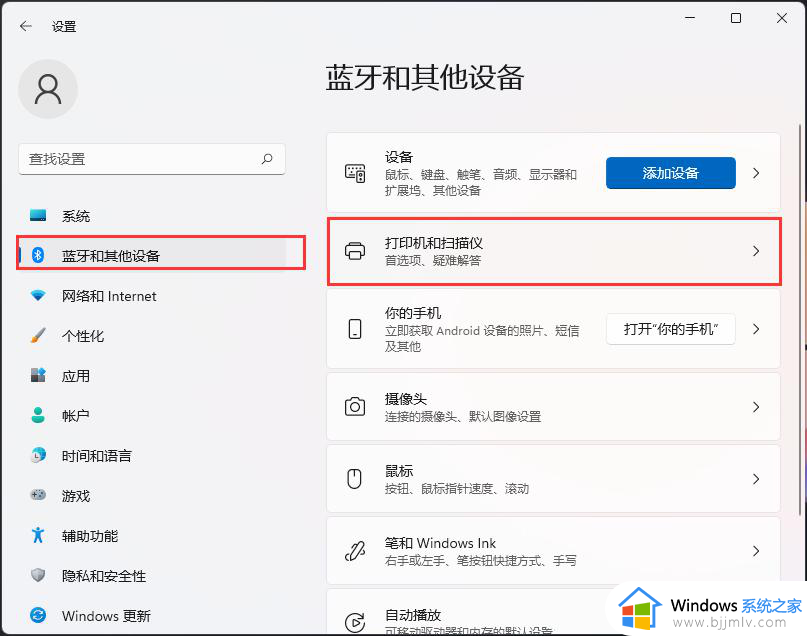Select 蓝牙和其他设备 in the sidebar
The height and width of the screenshot is (636, 807).
pyautogui.click(x=152, y=255)
